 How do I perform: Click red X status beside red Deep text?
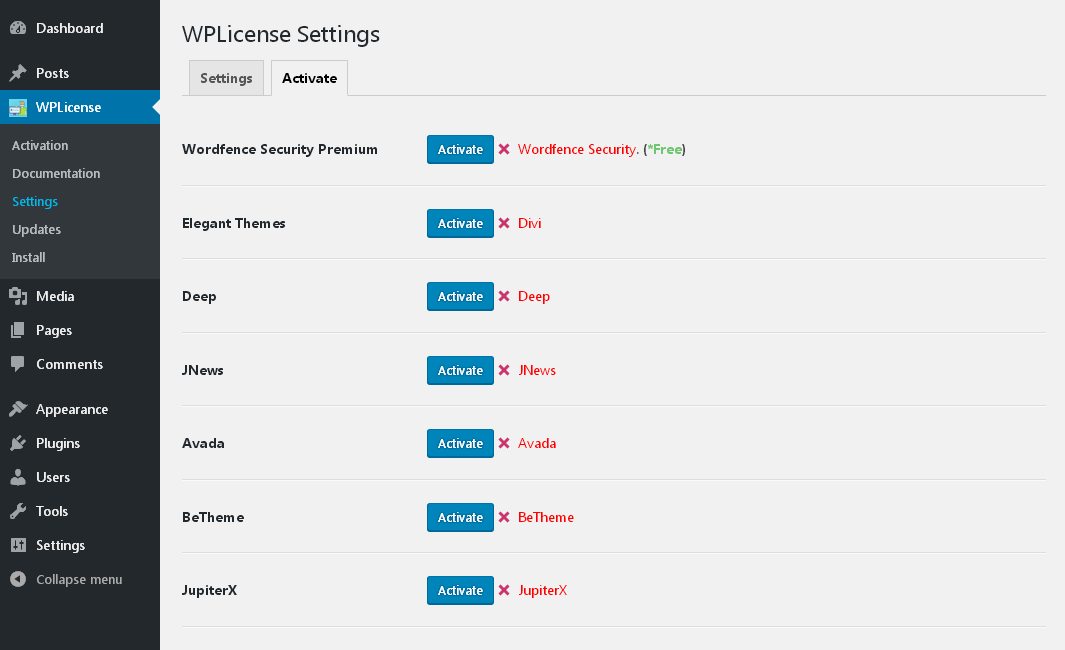coord(504,296)
